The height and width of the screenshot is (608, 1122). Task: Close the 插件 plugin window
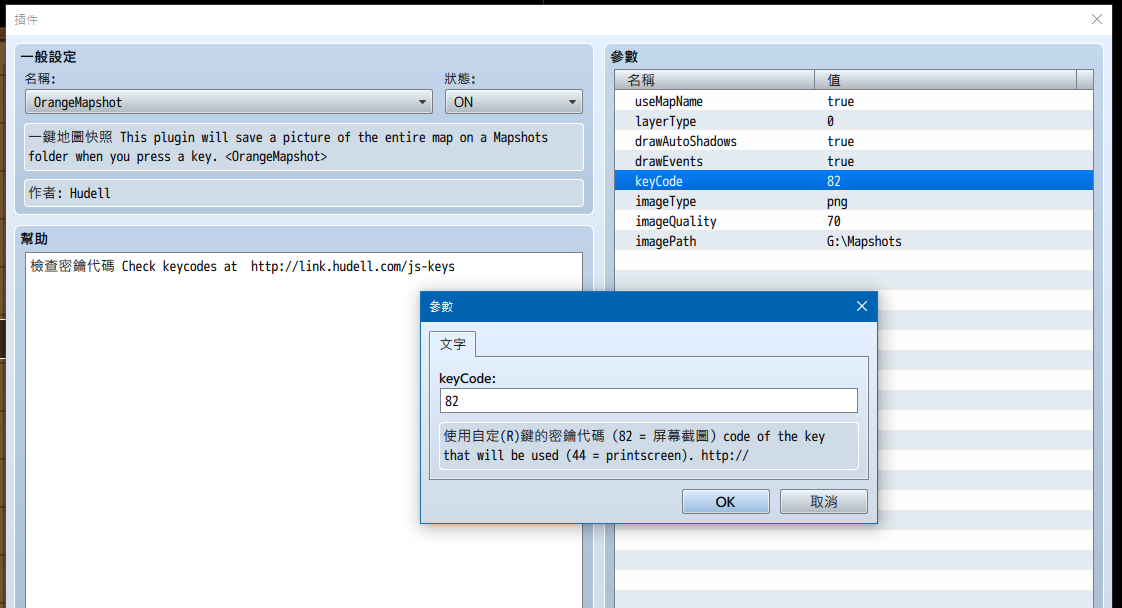click(1096, 19)
